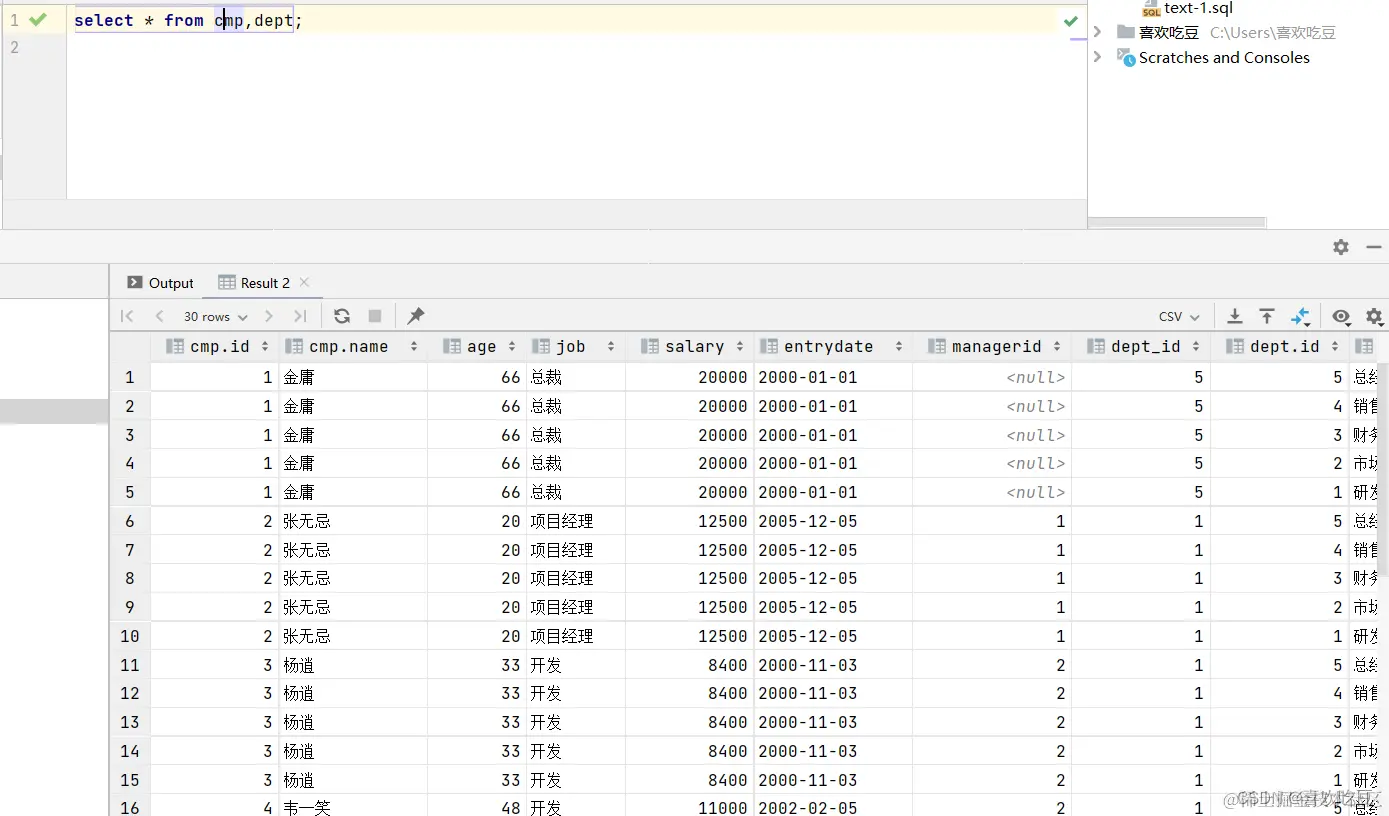
Task: Click 杨逍 name cell in row 11
Action: (353, 665)
